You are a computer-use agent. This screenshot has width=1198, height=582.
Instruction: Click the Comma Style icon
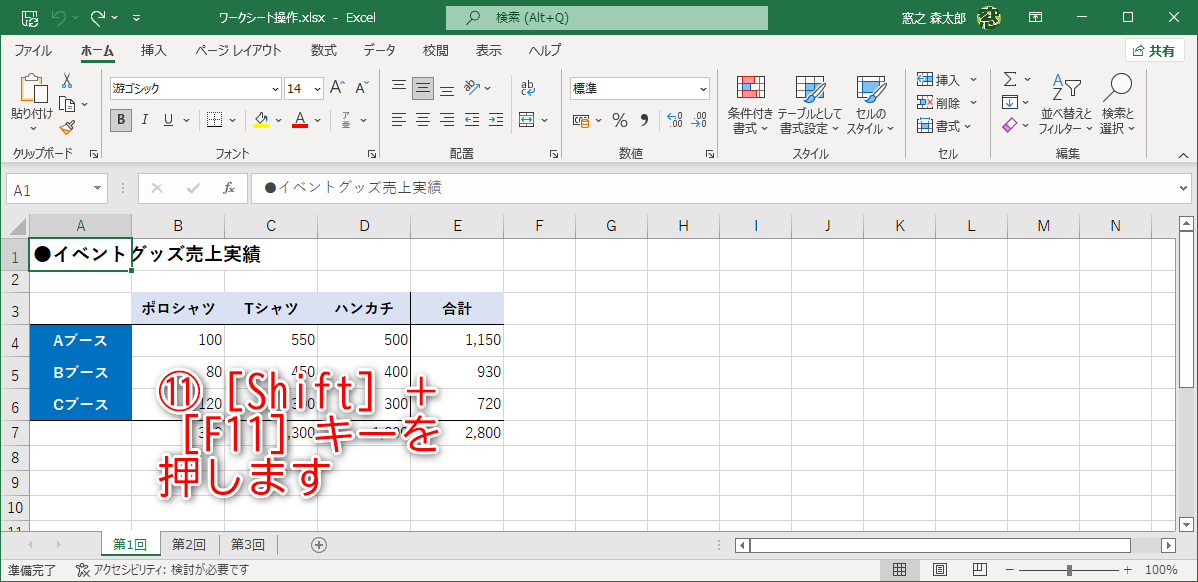pos(643,120)
